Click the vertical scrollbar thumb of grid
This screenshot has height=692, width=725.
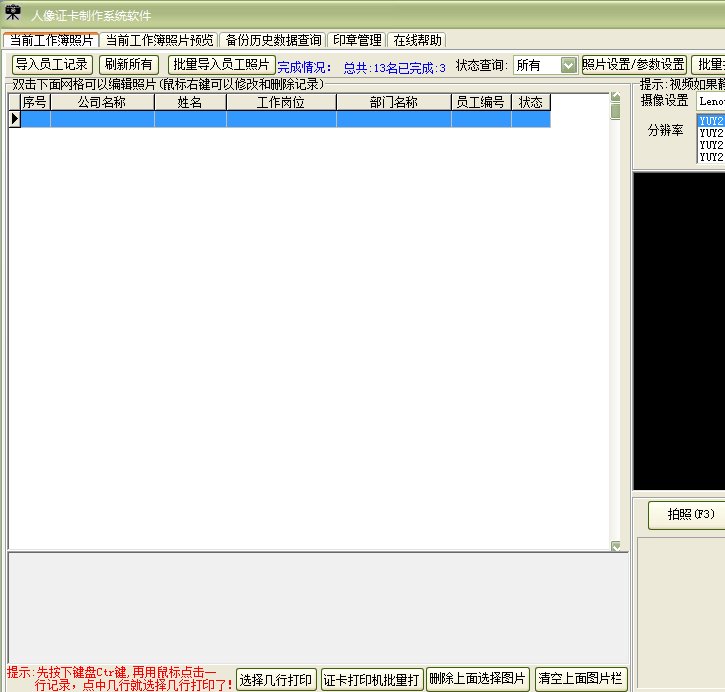tap(615, 111)
